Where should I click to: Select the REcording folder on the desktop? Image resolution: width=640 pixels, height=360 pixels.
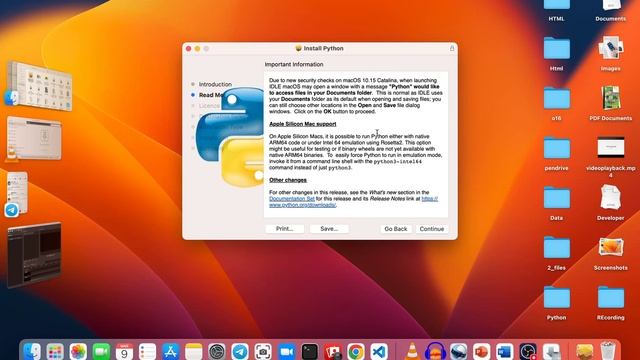(611, 298)
